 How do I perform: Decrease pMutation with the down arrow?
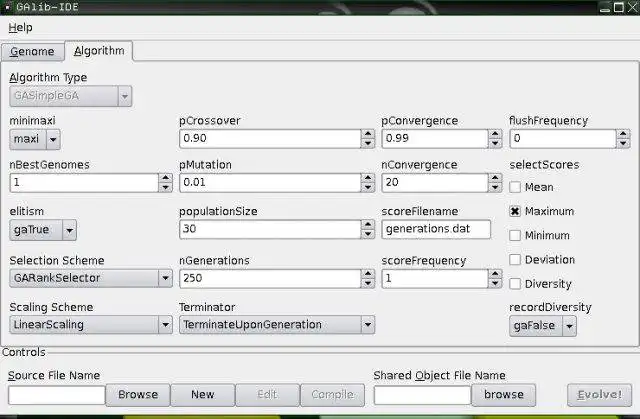368,187
